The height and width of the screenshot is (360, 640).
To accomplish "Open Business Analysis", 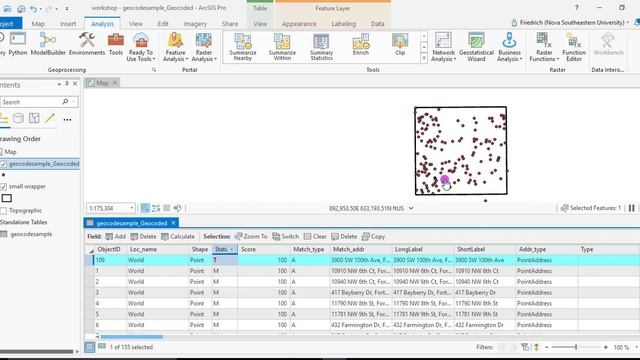I will tap(509, 47).
